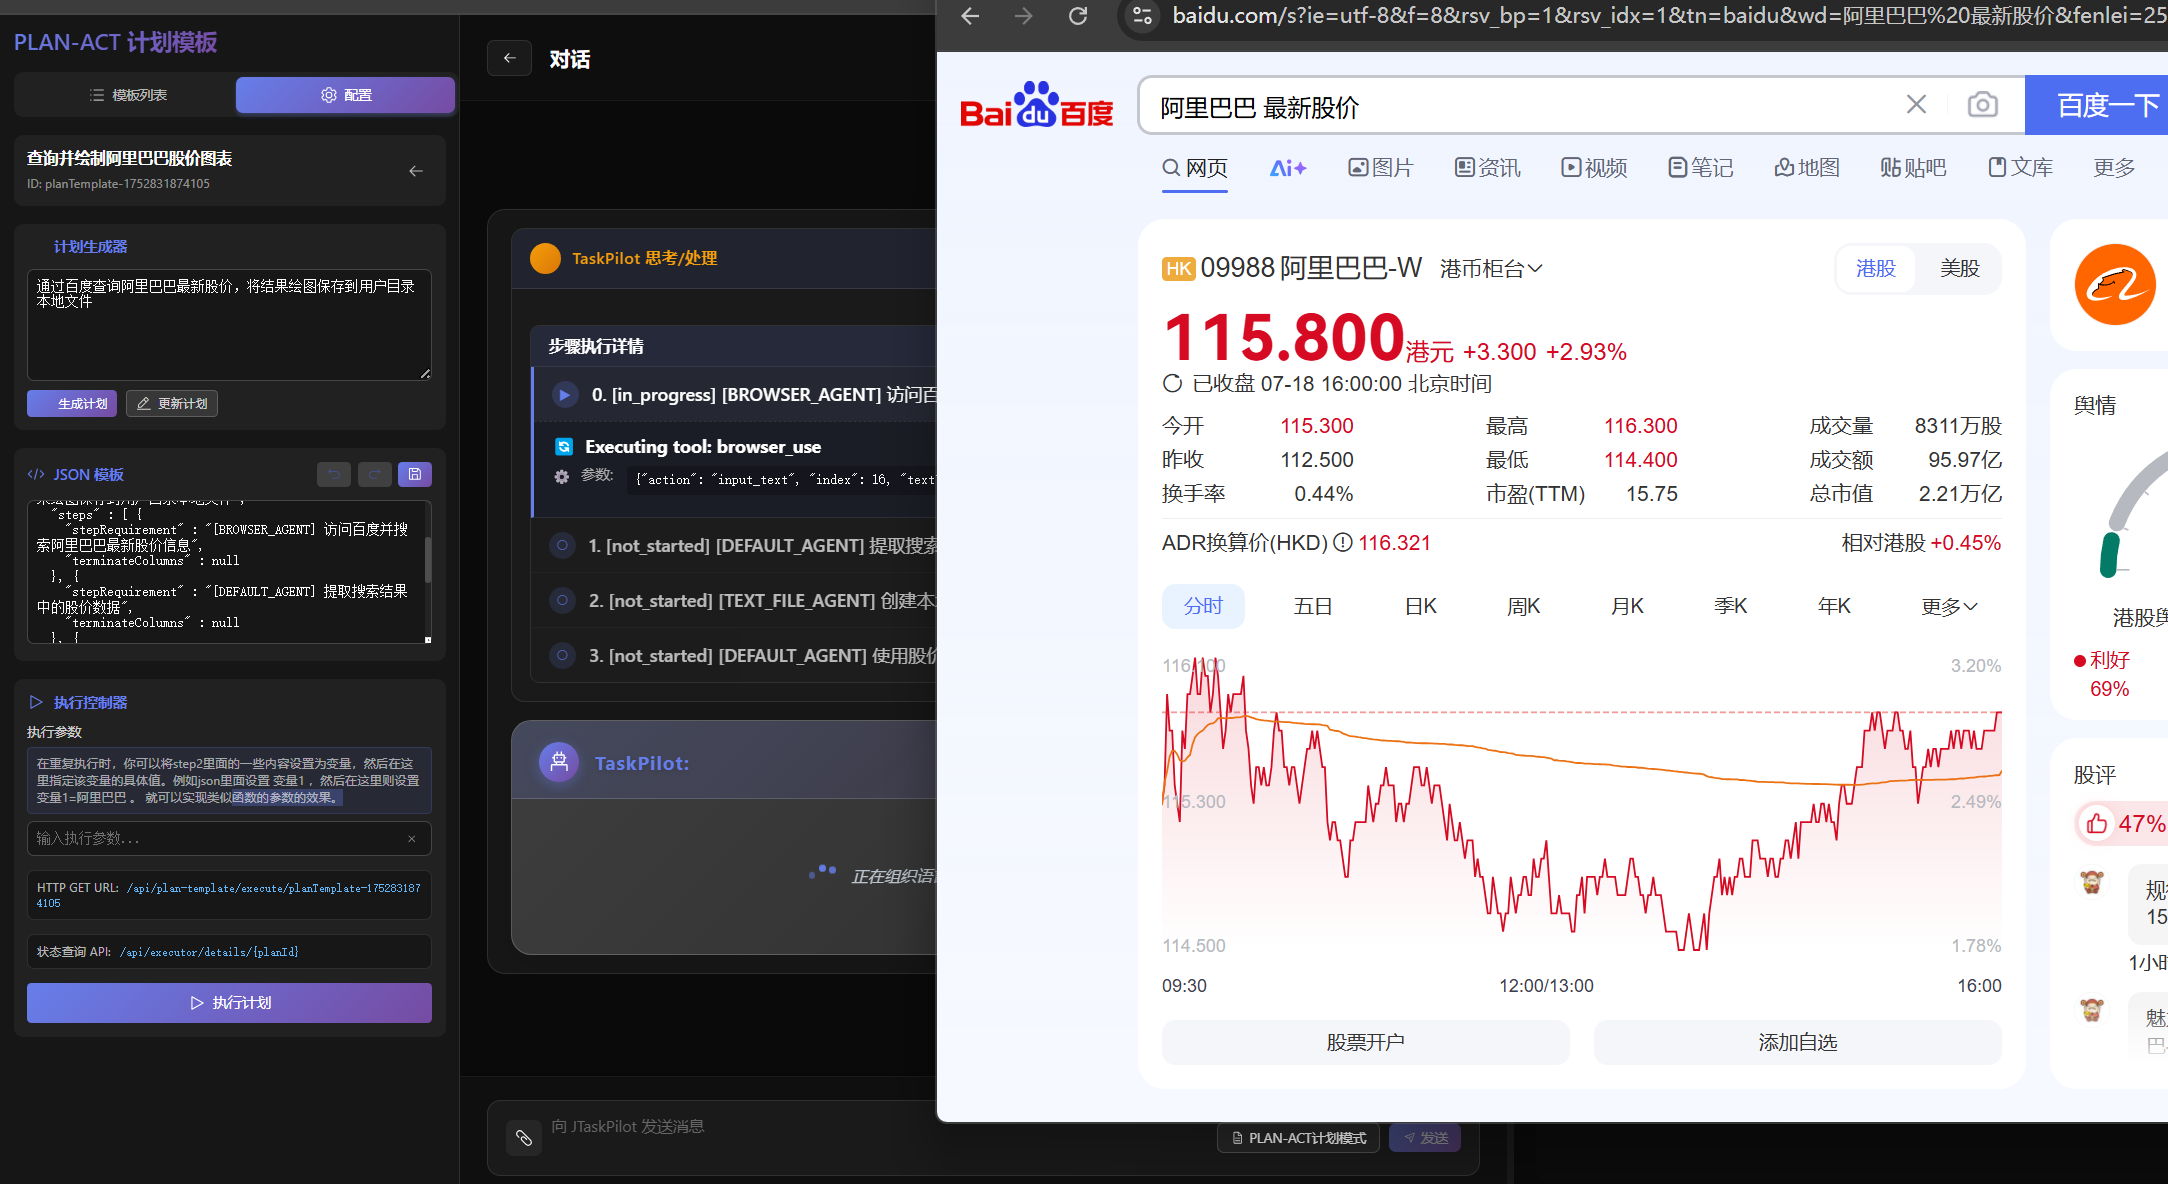Select the 港股 market toggle

tap(1876, 268)
